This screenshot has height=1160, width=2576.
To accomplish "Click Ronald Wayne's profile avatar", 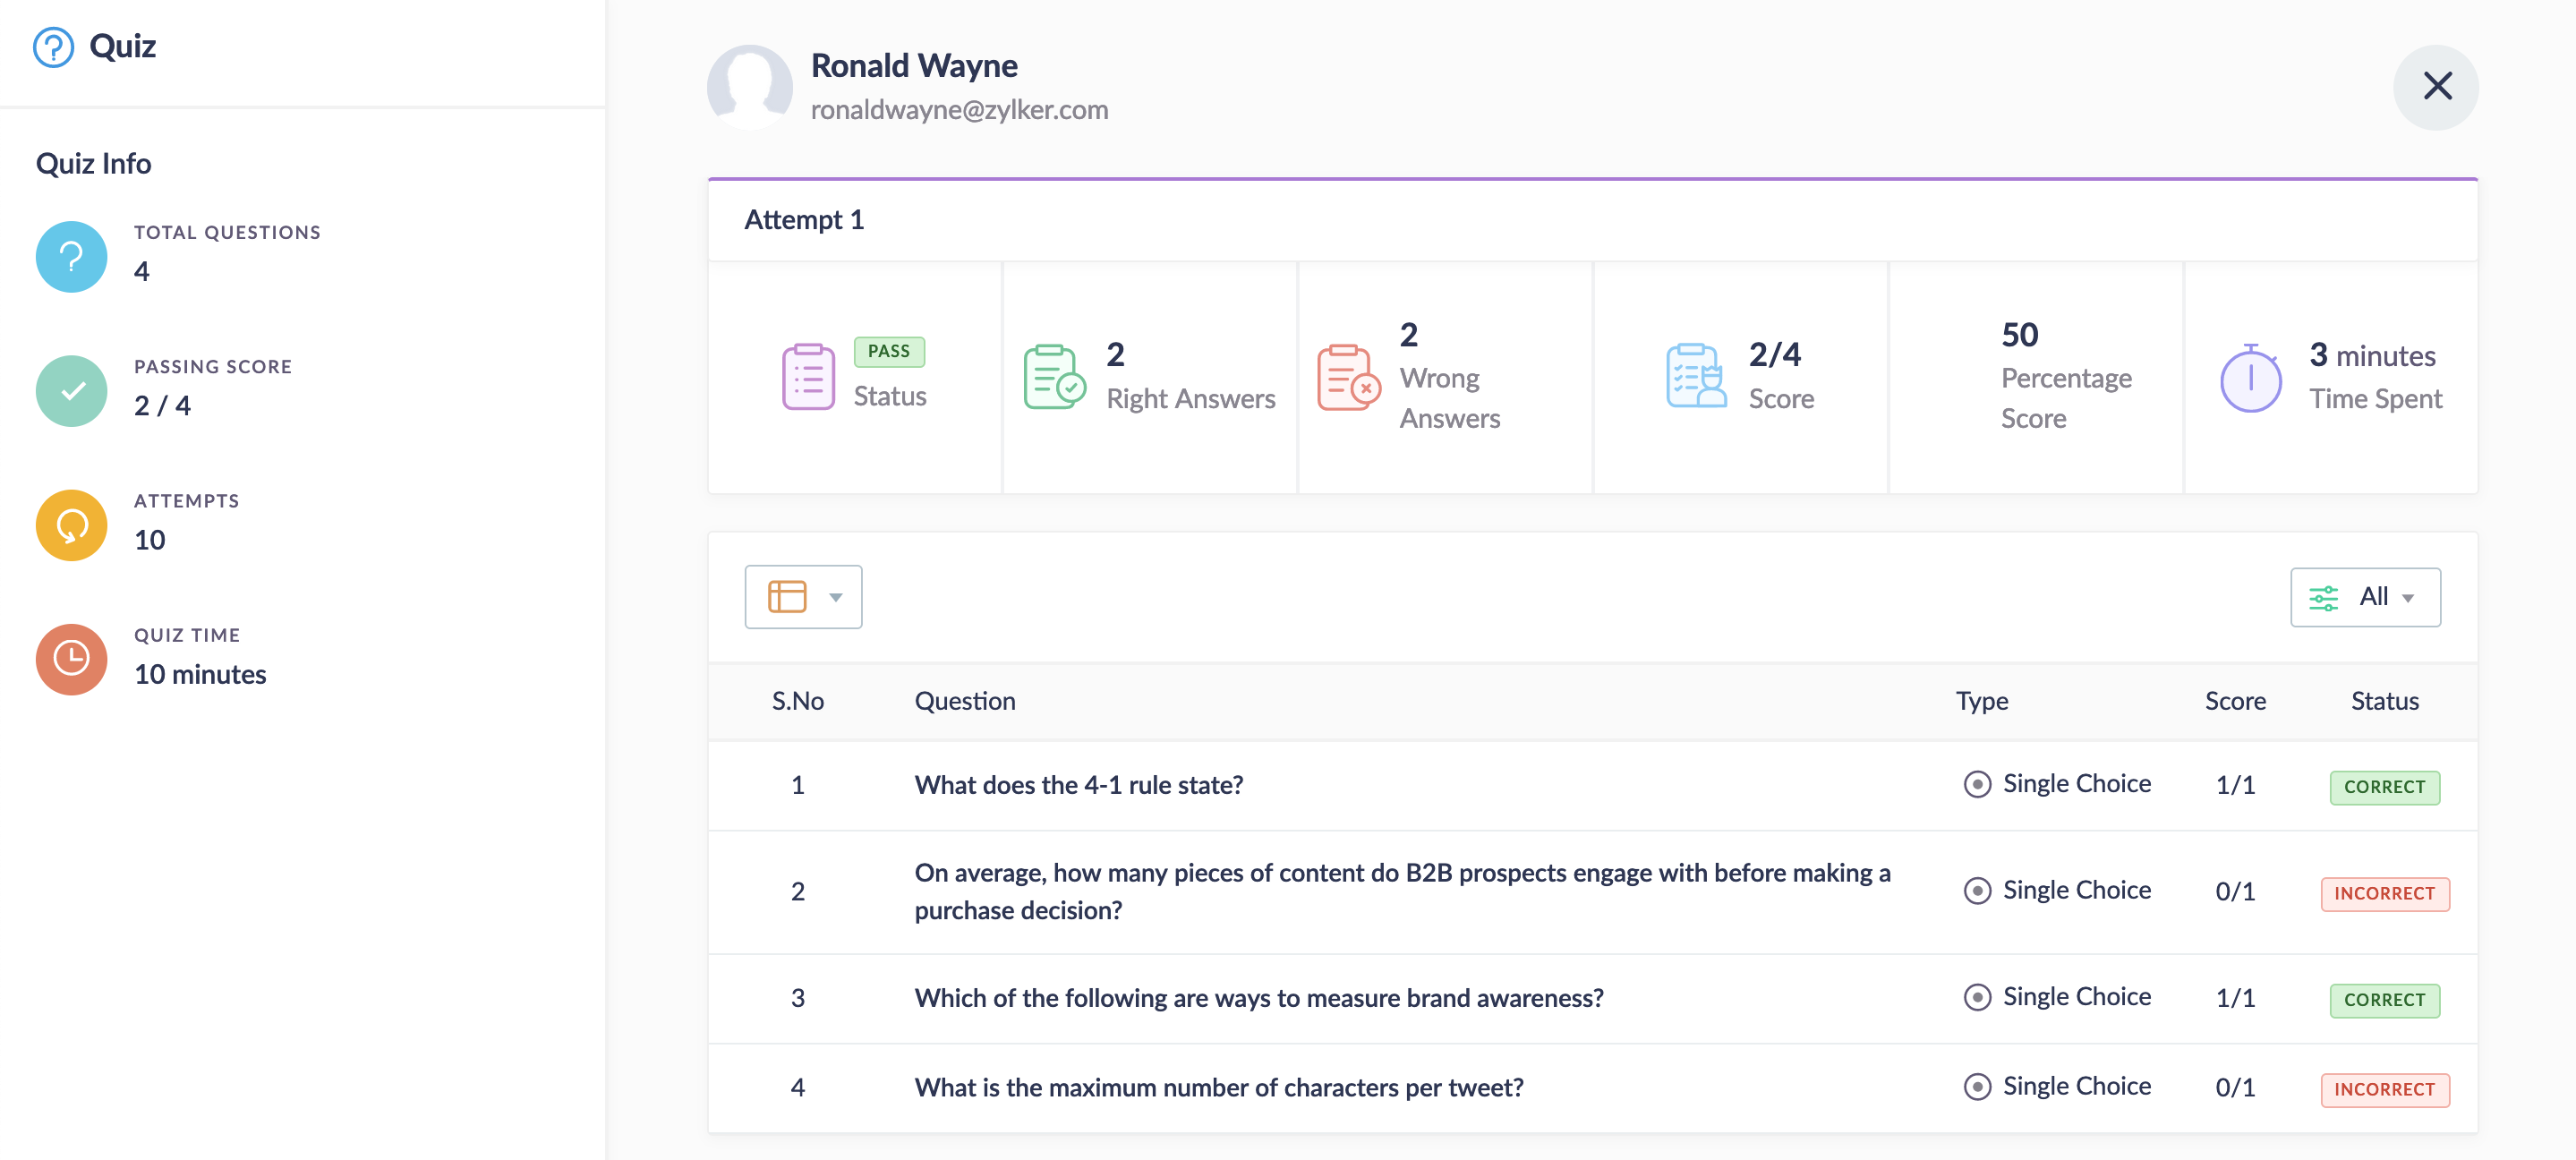I will tap(749, 87).
